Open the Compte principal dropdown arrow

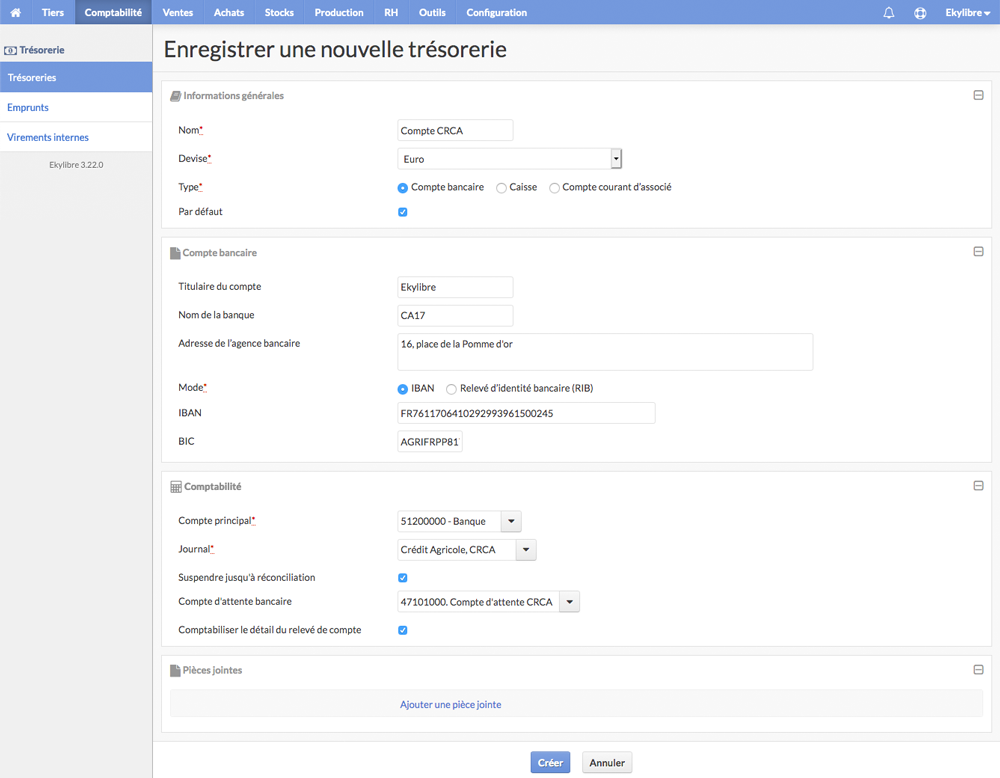coord(511,522)
